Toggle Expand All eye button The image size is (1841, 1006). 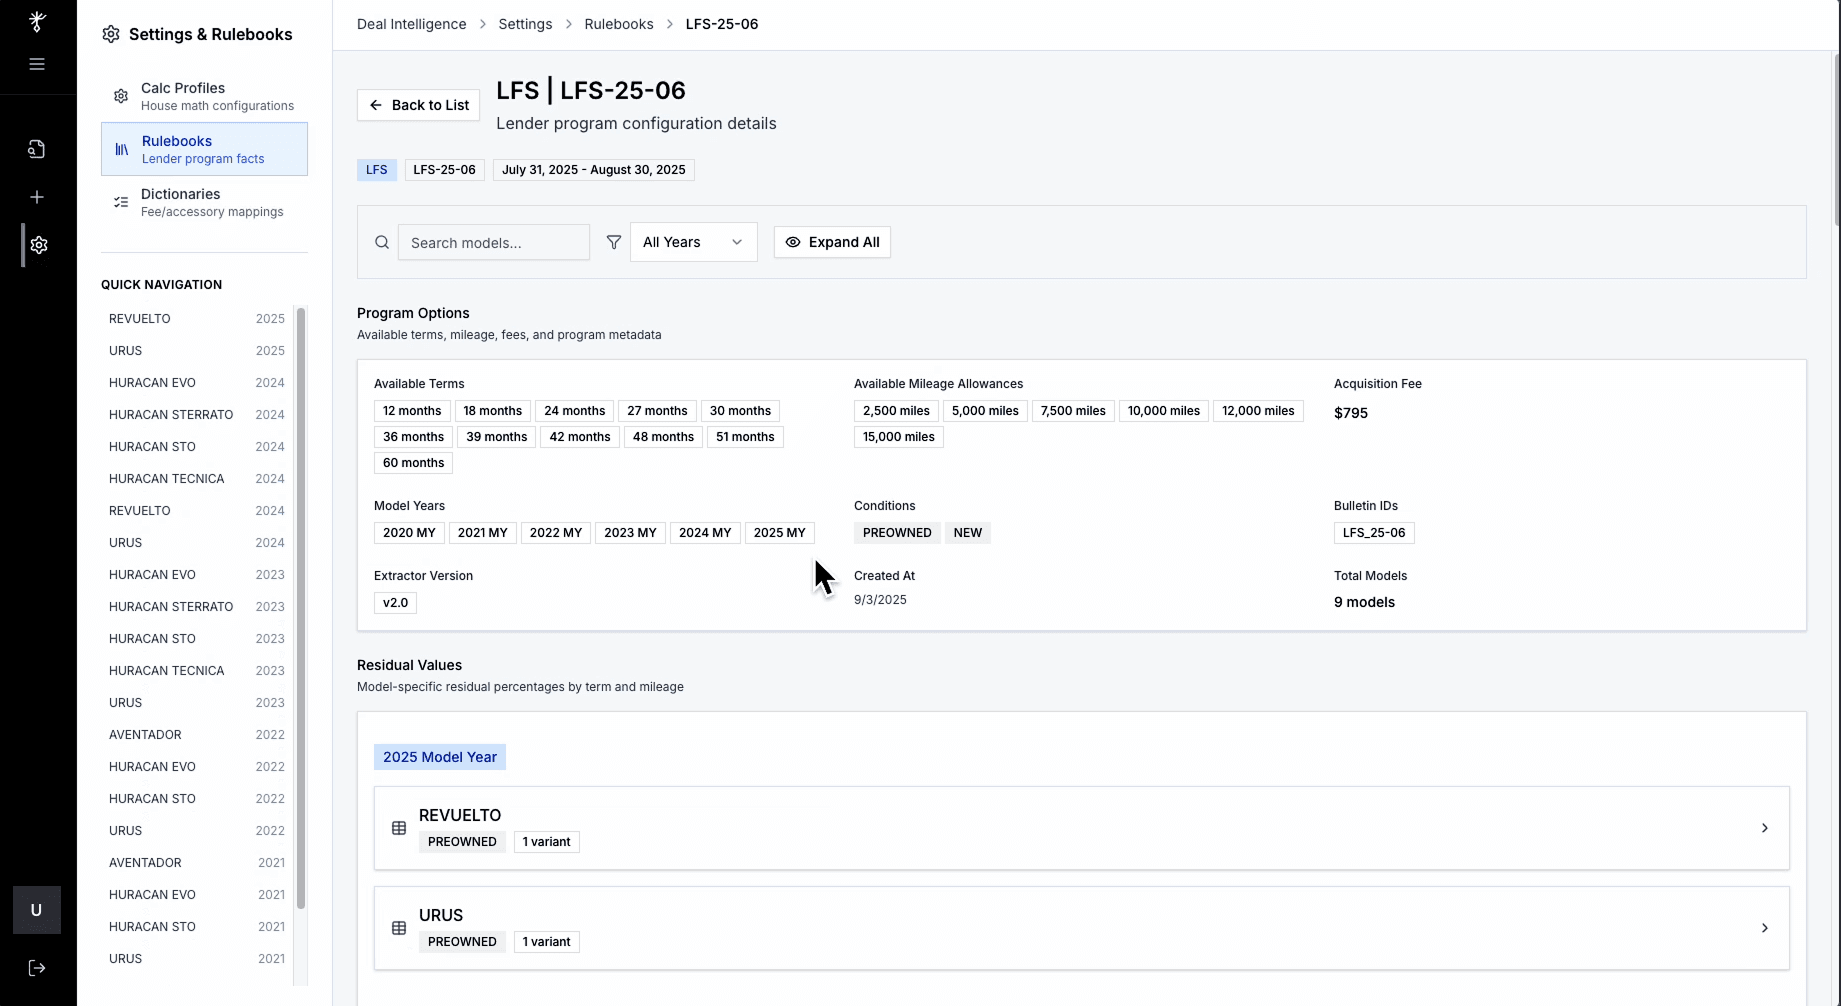point(832,242)
